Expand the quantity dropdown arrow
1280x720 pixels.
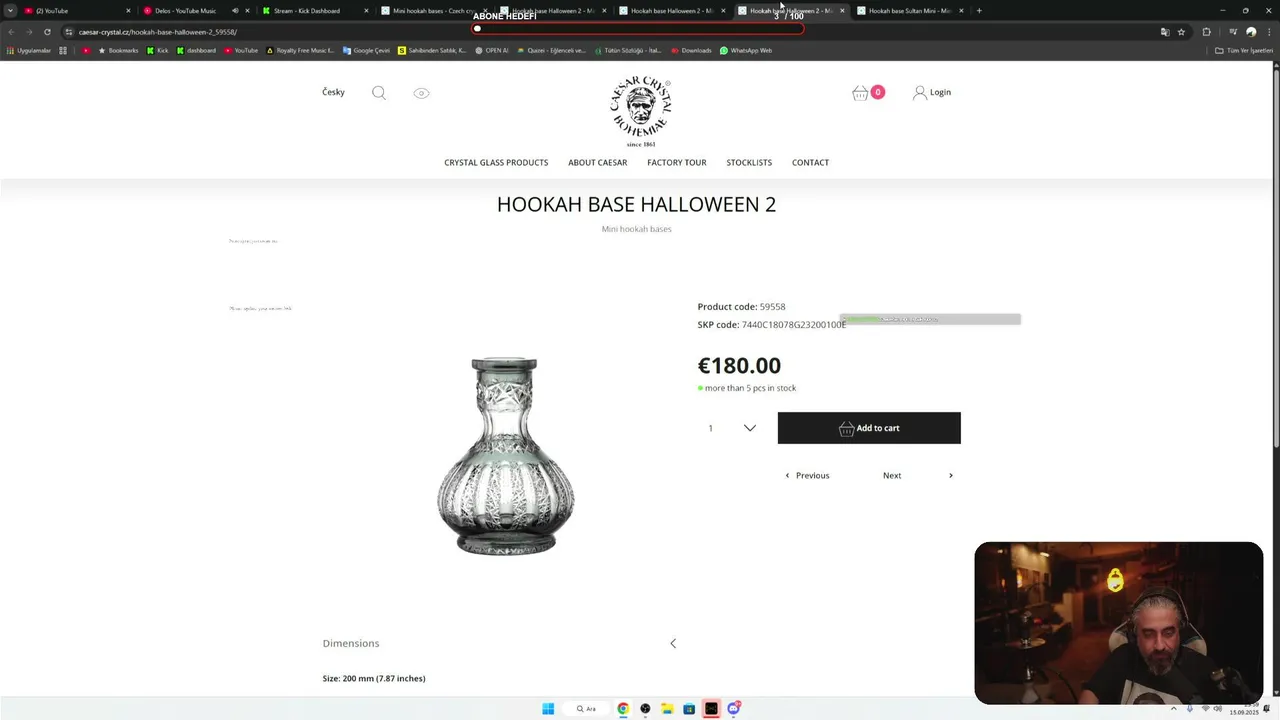click(x=750, y=428)
